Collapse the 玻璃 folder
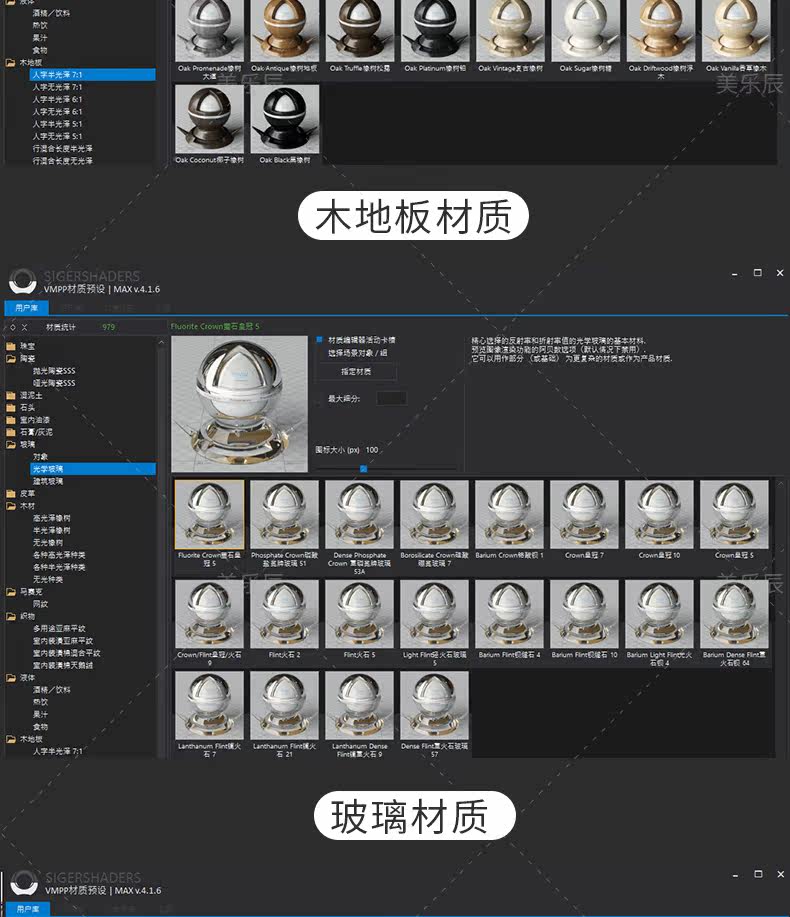The width and height of the screenshot is (790, 917). pos(11,444)
